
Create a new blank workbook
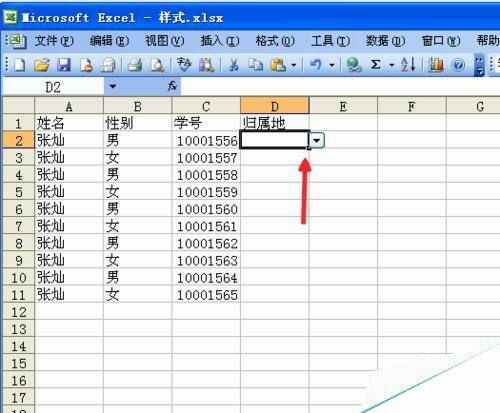19,64
